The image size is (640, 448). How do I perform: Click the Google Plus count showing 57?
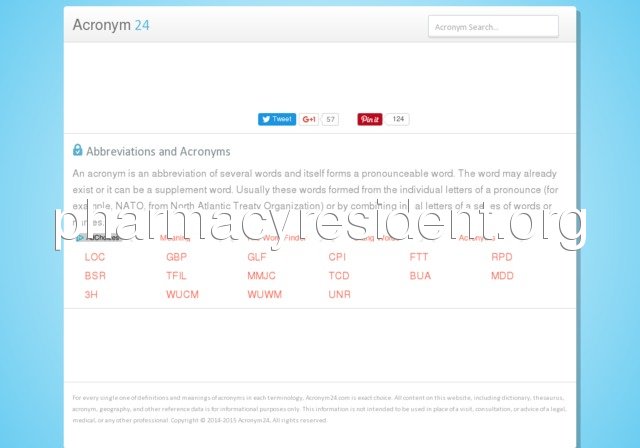330,119
